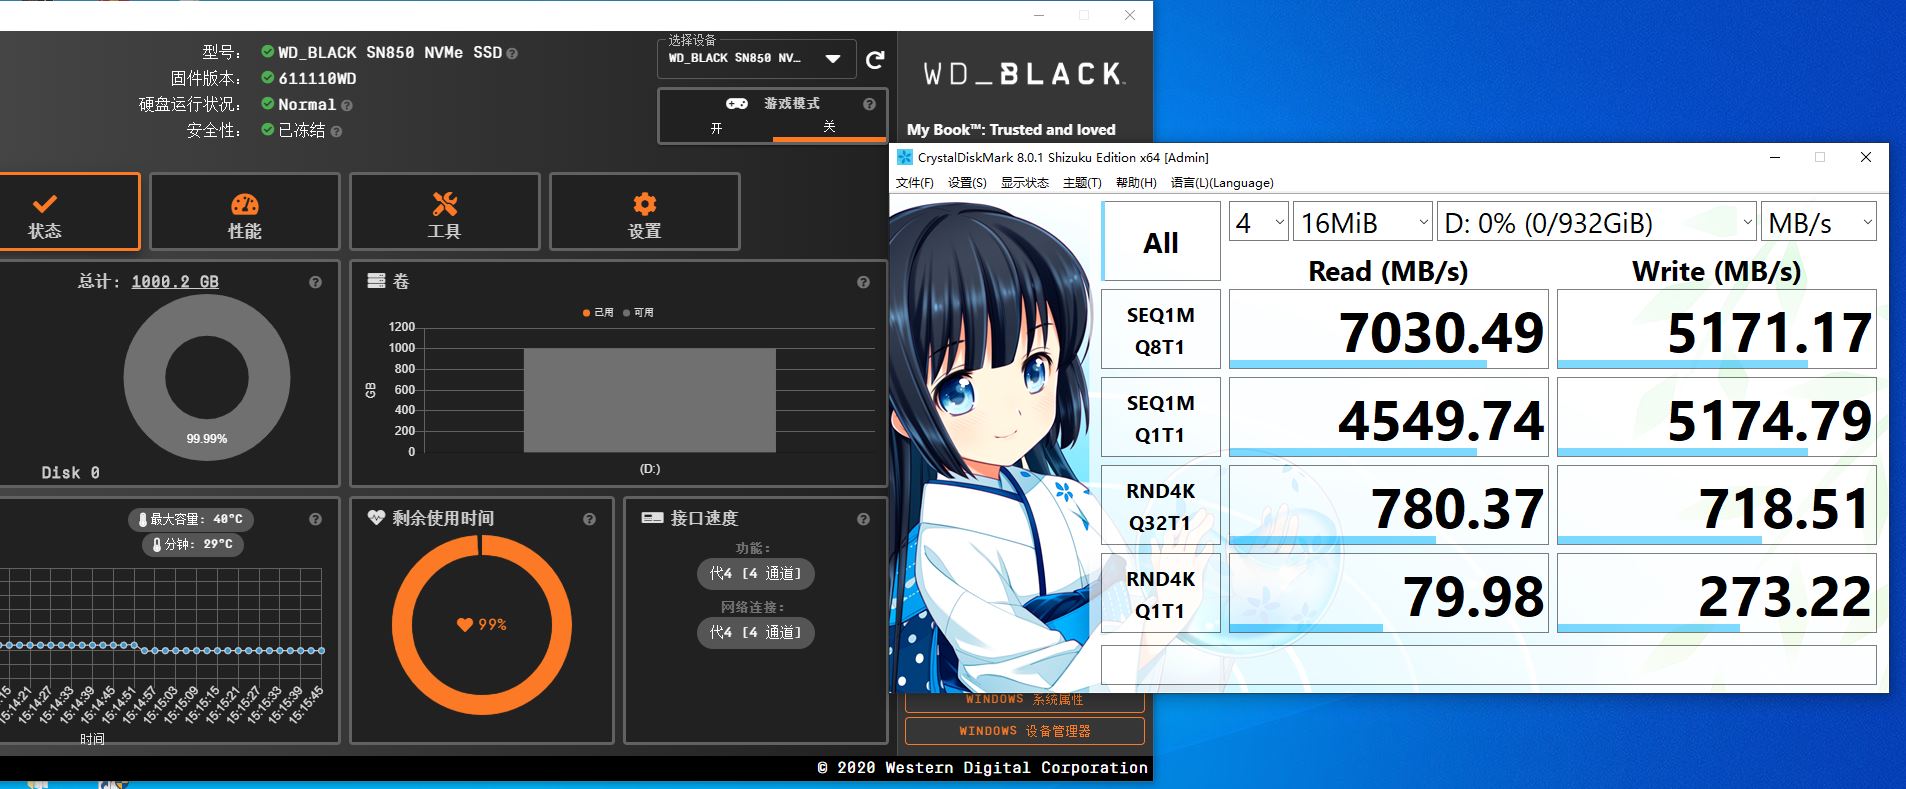This screenshot has width=1906, height=789.
Task: Click the 7030.49 sequential read result
Action: pos(1389,330)
